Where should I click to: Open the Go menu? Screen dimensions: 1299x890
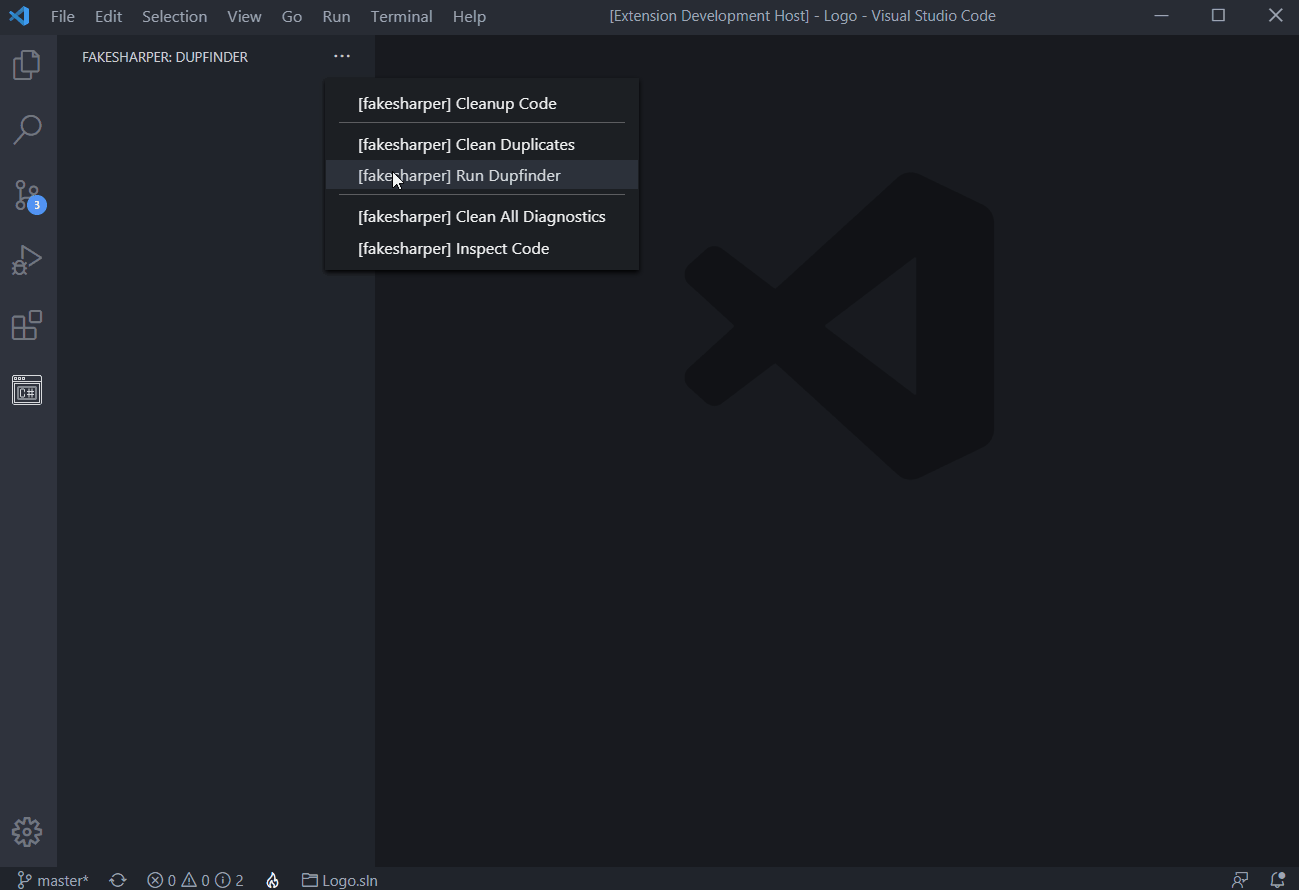point(292,16)
